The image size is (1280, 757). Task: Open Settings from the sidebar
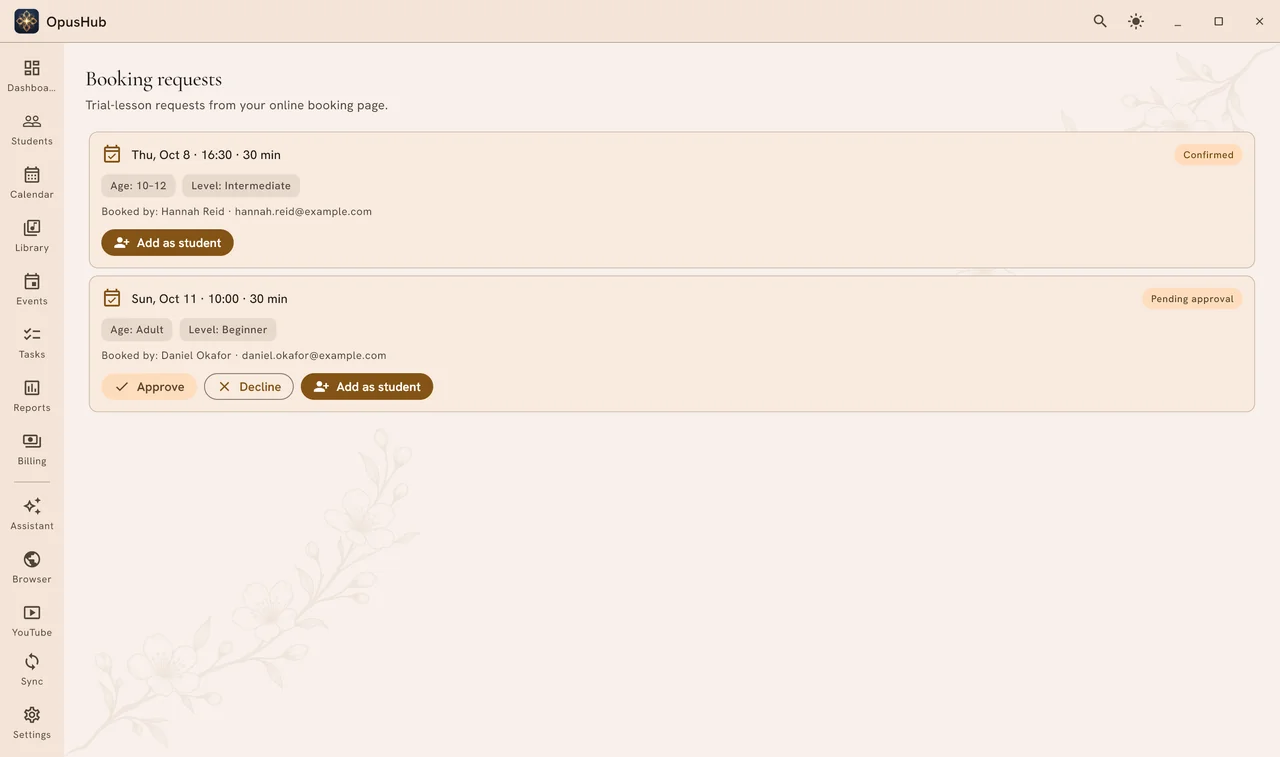click(32, 722)
